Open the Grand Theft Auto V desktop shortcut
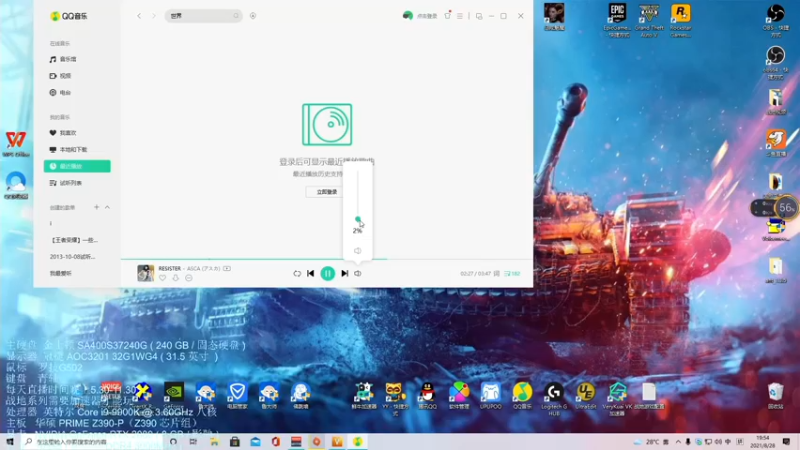The image size is (800, 450). [649, 20]
